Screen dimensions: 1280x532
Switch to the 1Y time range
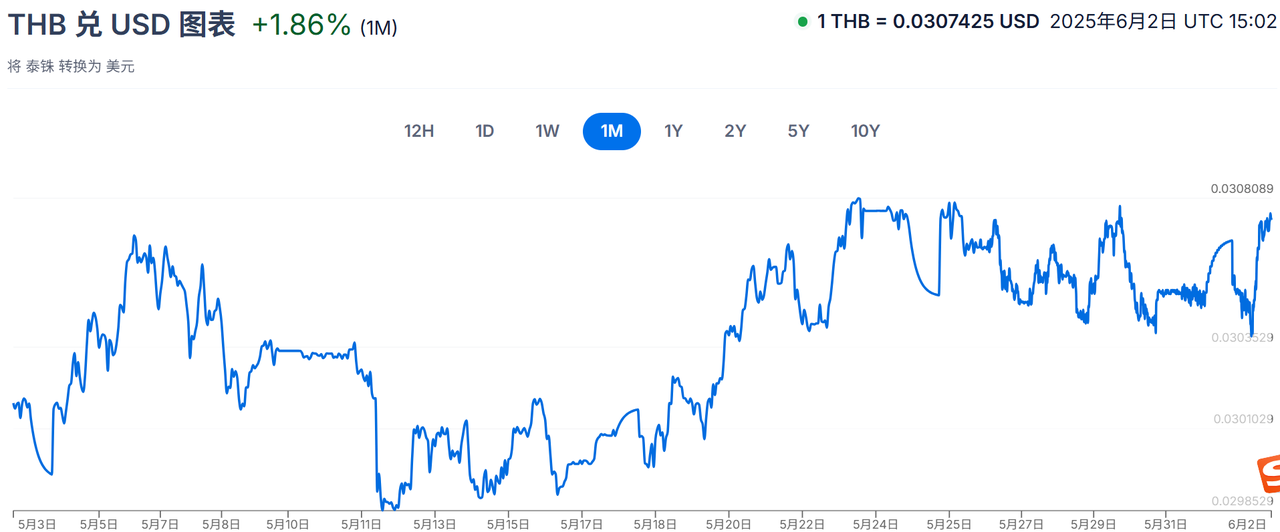point(674,131)
